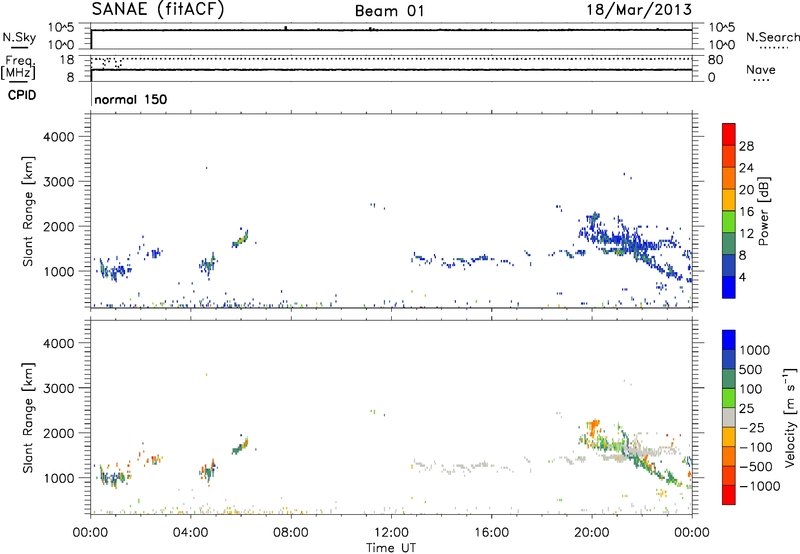Pick the bright blue bottom power colorbar segment

point(729,287)
